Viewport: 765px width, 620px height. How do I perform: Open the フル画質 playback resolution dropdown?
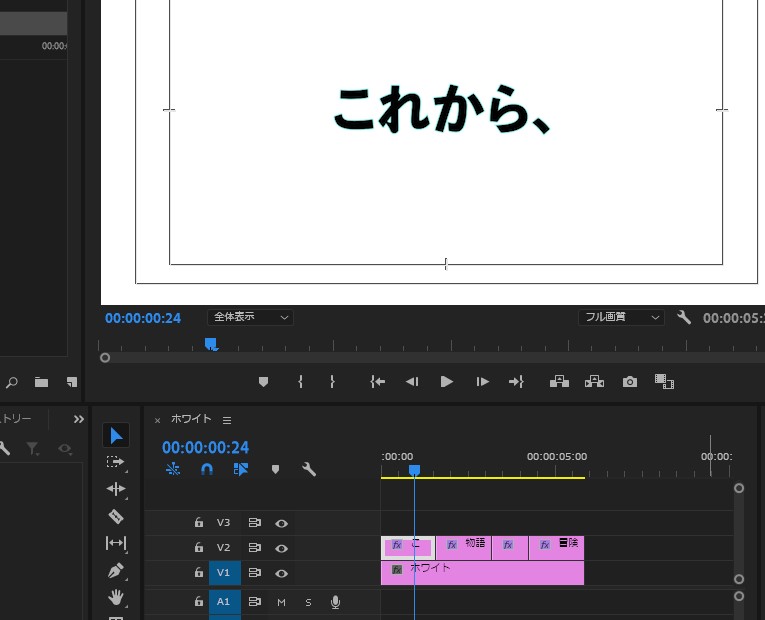(x=621, y=317)
